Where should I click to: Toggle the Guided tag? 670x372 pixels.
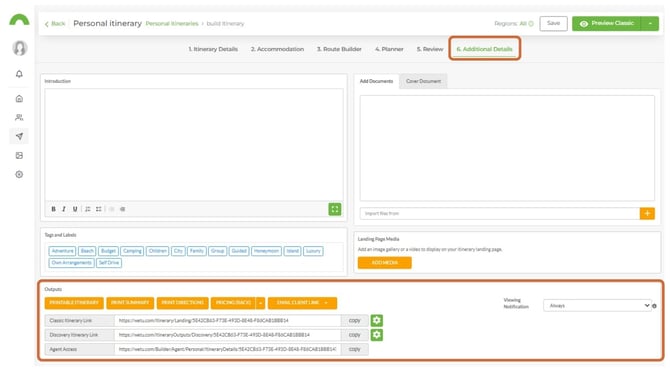click(239, 251)
